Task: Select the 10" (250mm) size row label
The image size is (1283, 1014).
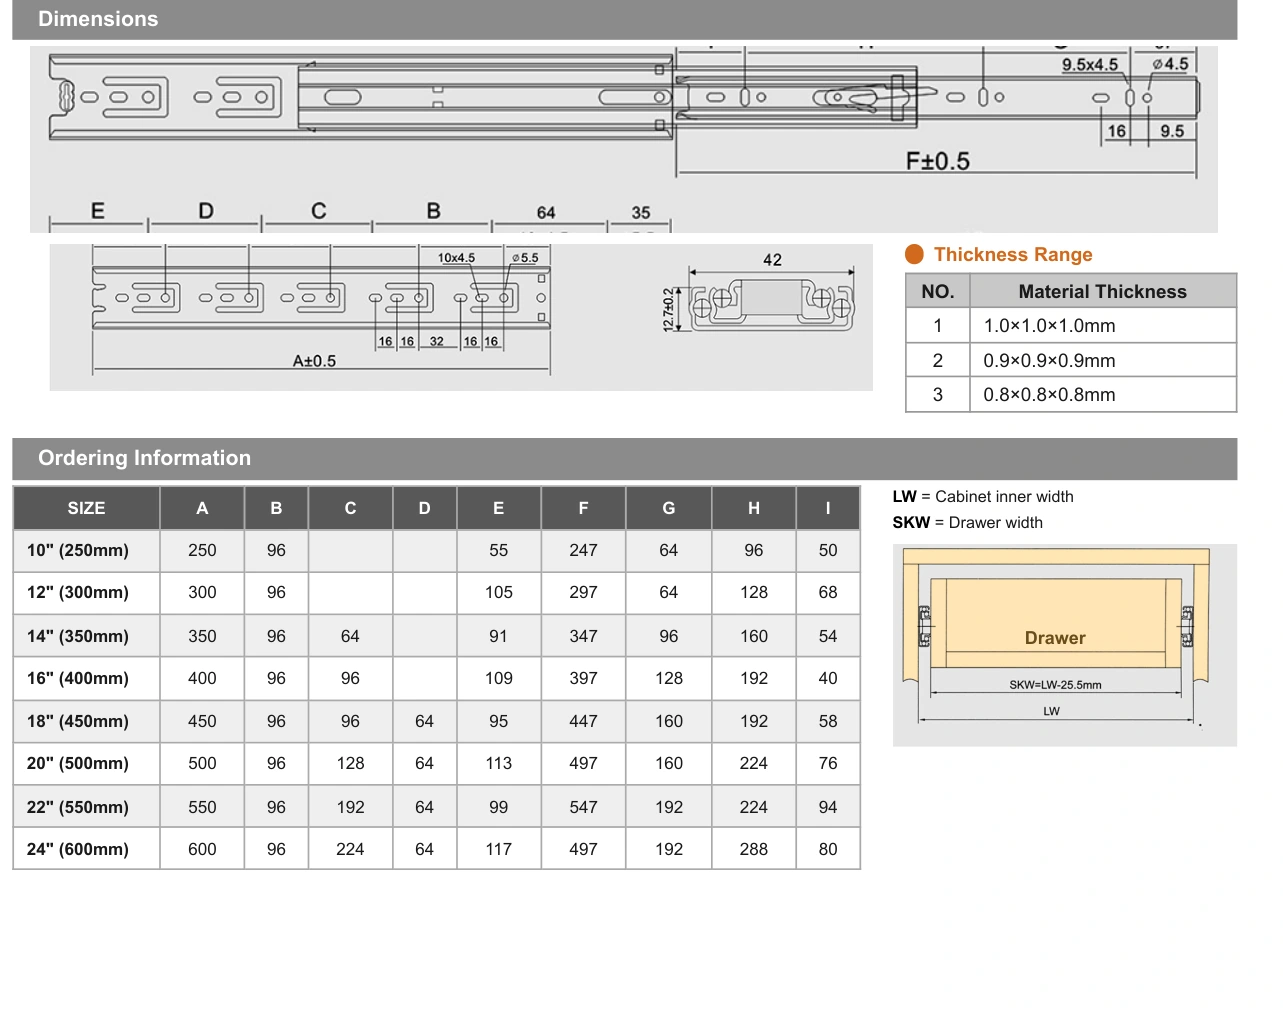Action: tap(78, 550)
